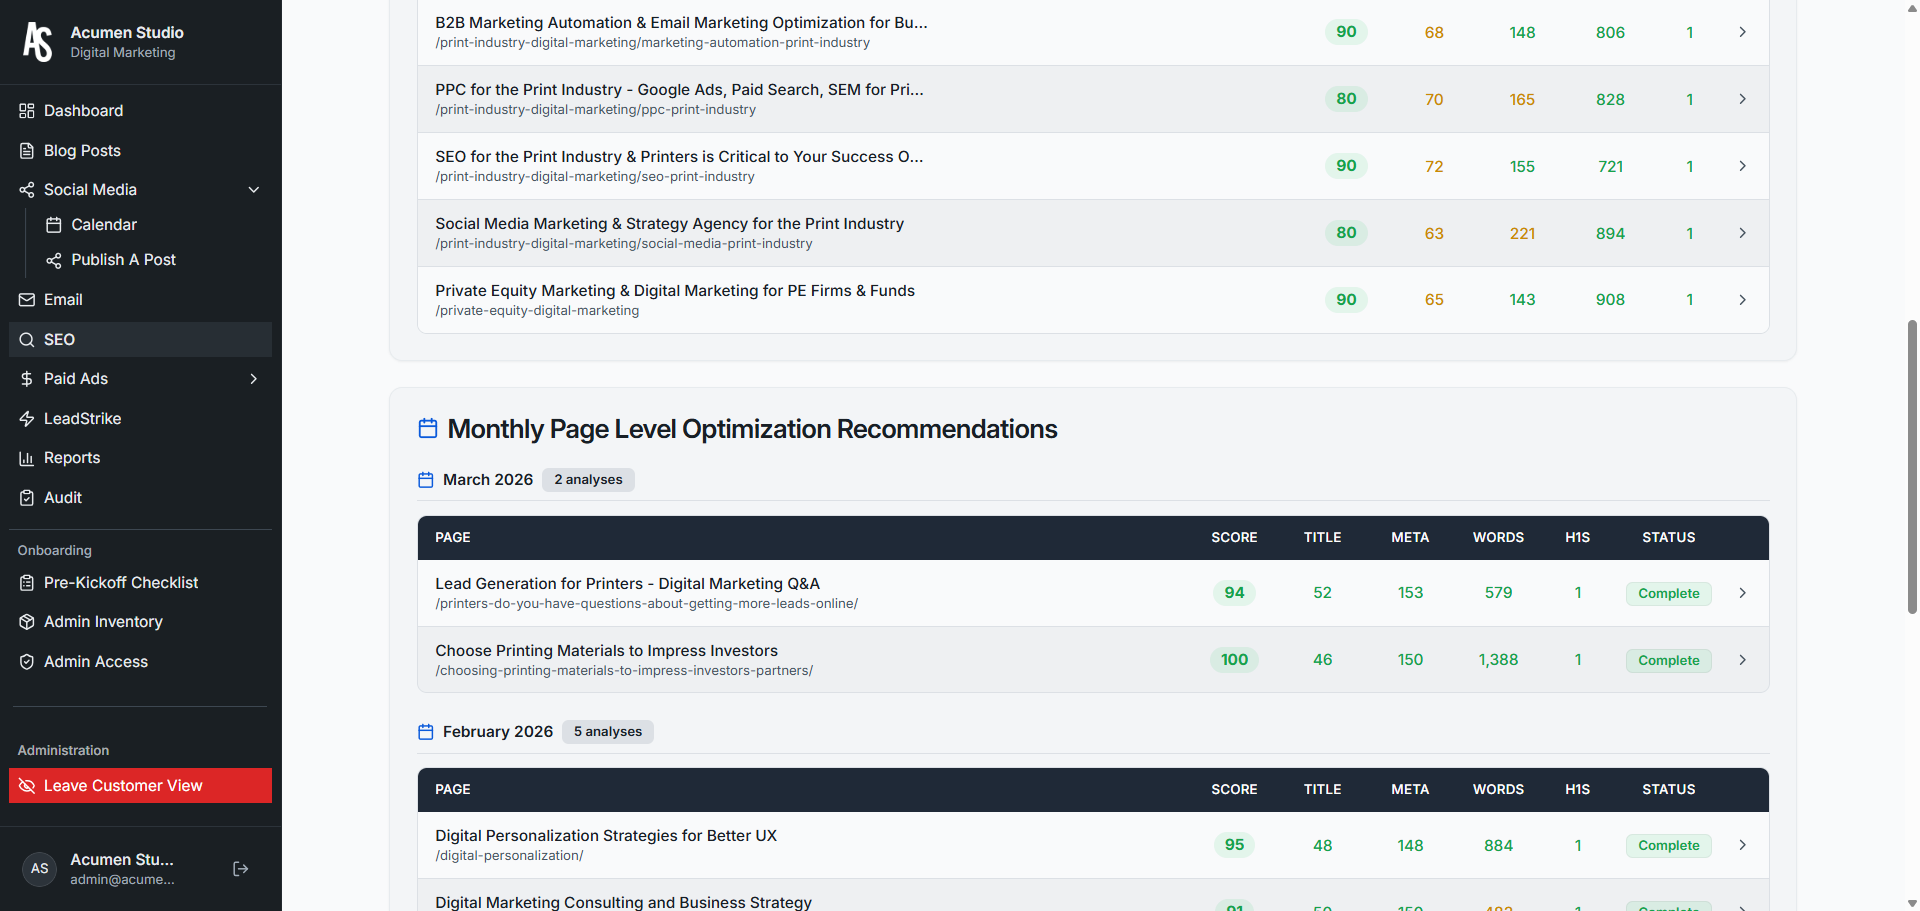Screen dimensions: 1920x911
Task: Click the '2 analyses' badge
Action: coord(588,480)
